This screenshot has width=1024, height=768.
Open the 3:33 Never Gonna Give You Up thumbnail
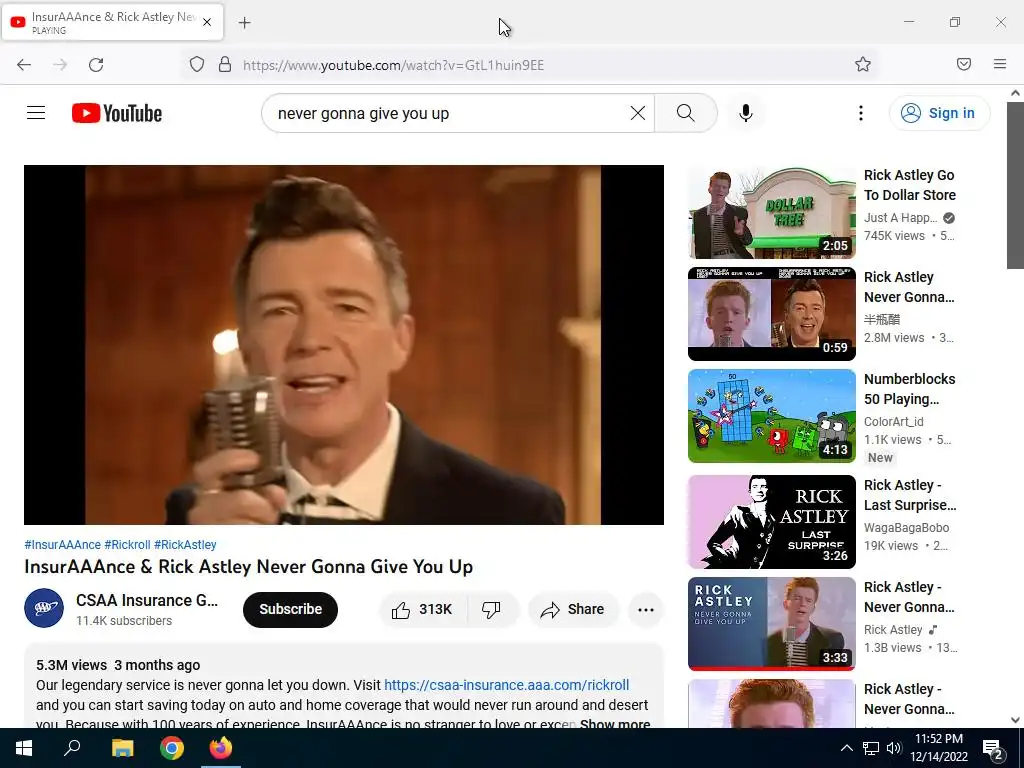(x=771, y=624)
